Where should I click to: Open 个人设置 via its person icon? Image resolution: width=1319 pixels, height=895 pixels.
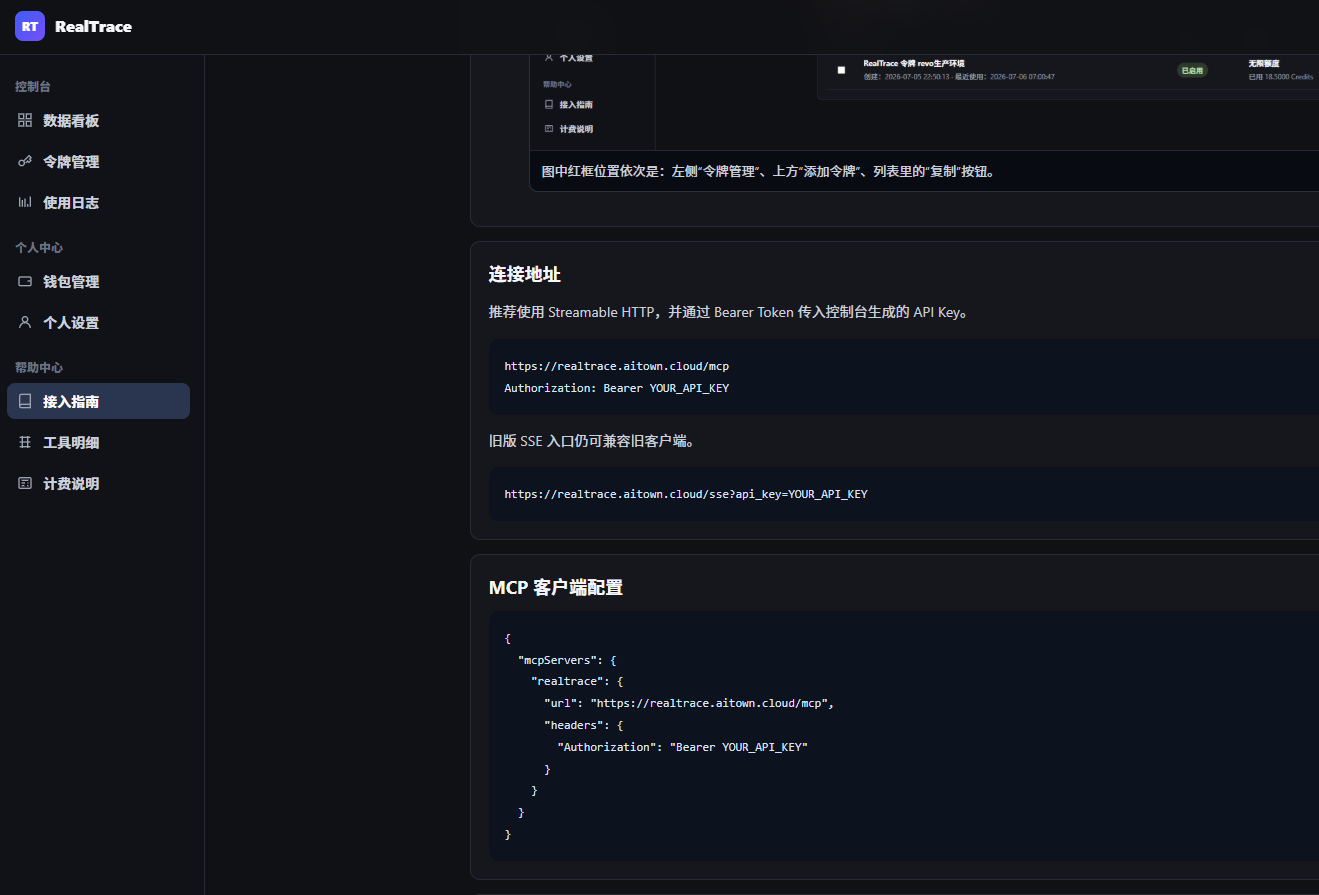pyautogui.click(x=25, y=323)
